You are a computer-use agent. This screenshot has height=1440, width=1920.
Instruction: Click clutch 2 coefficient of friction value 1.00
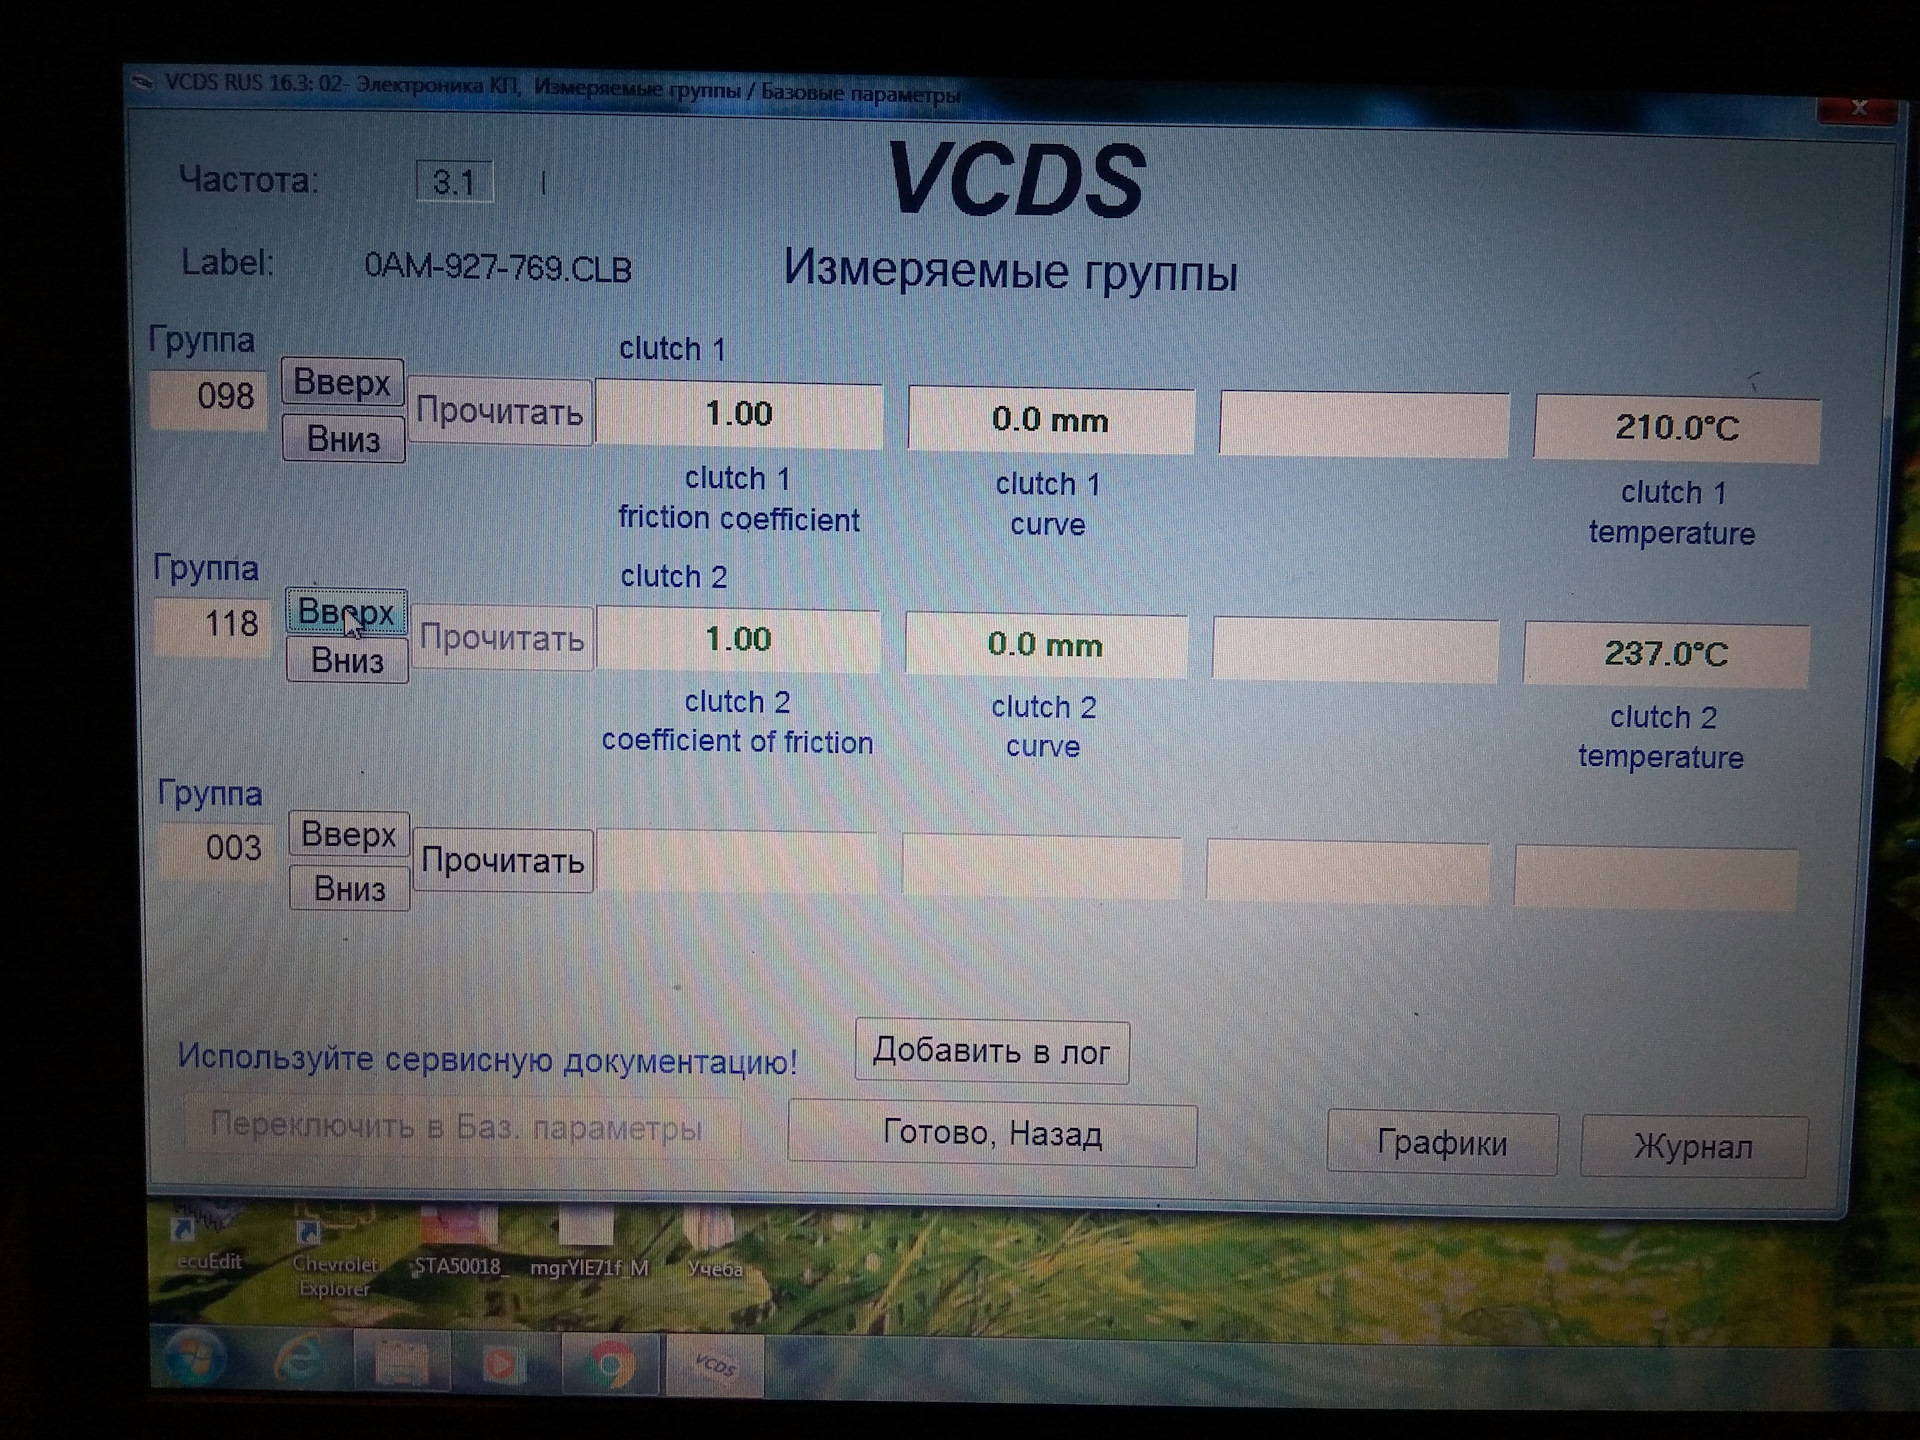point(738,640)
